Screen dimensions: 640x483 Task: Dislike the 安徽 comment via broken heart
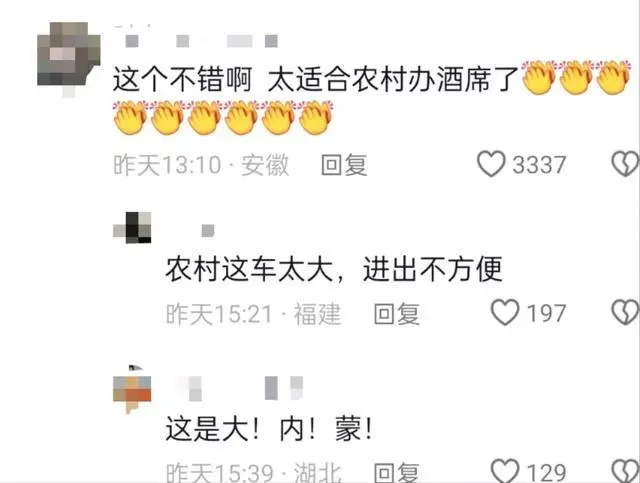(x=625, y=164)
